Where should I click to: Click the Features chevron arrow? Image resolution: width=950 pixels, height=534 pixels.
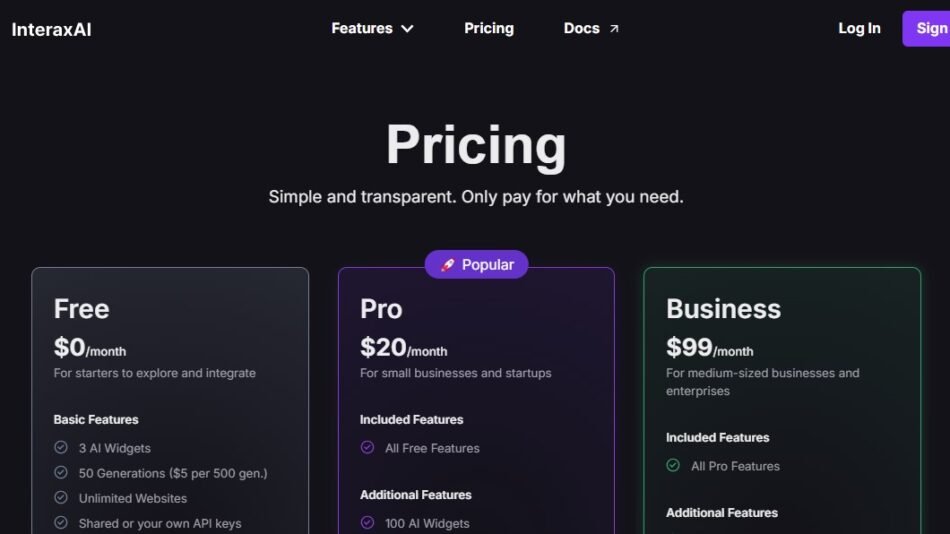click(x=407, y=29)
